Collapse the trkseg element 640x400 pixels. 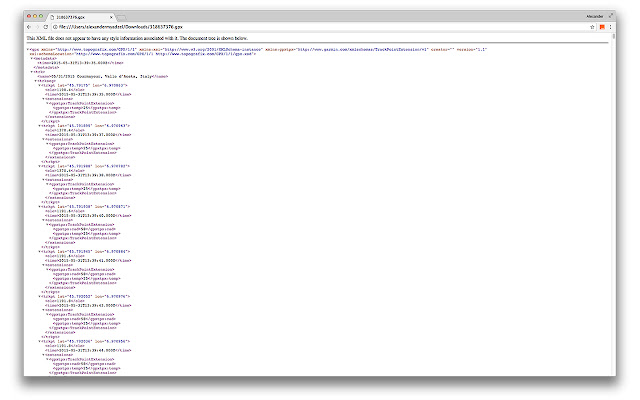click(x=36, y=81)
